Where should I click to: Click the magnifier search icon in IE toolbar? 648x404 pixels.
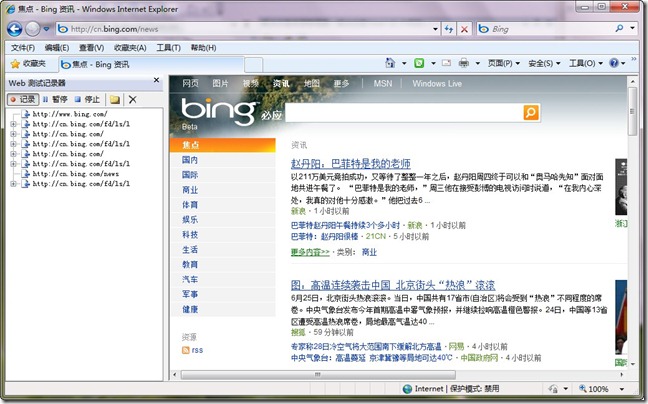tap(619, 28)
